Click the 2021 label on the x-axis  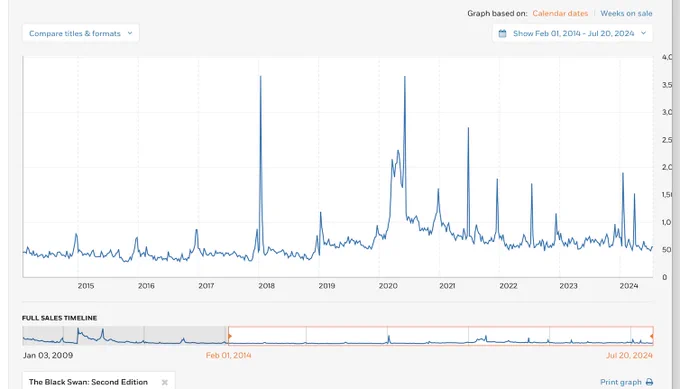pos(447,286)
